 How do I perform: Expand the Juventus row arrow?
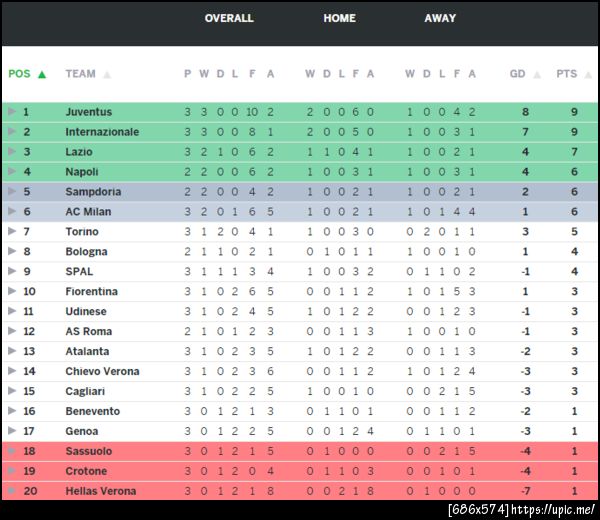pyautogui.click(x=12, y=112)
